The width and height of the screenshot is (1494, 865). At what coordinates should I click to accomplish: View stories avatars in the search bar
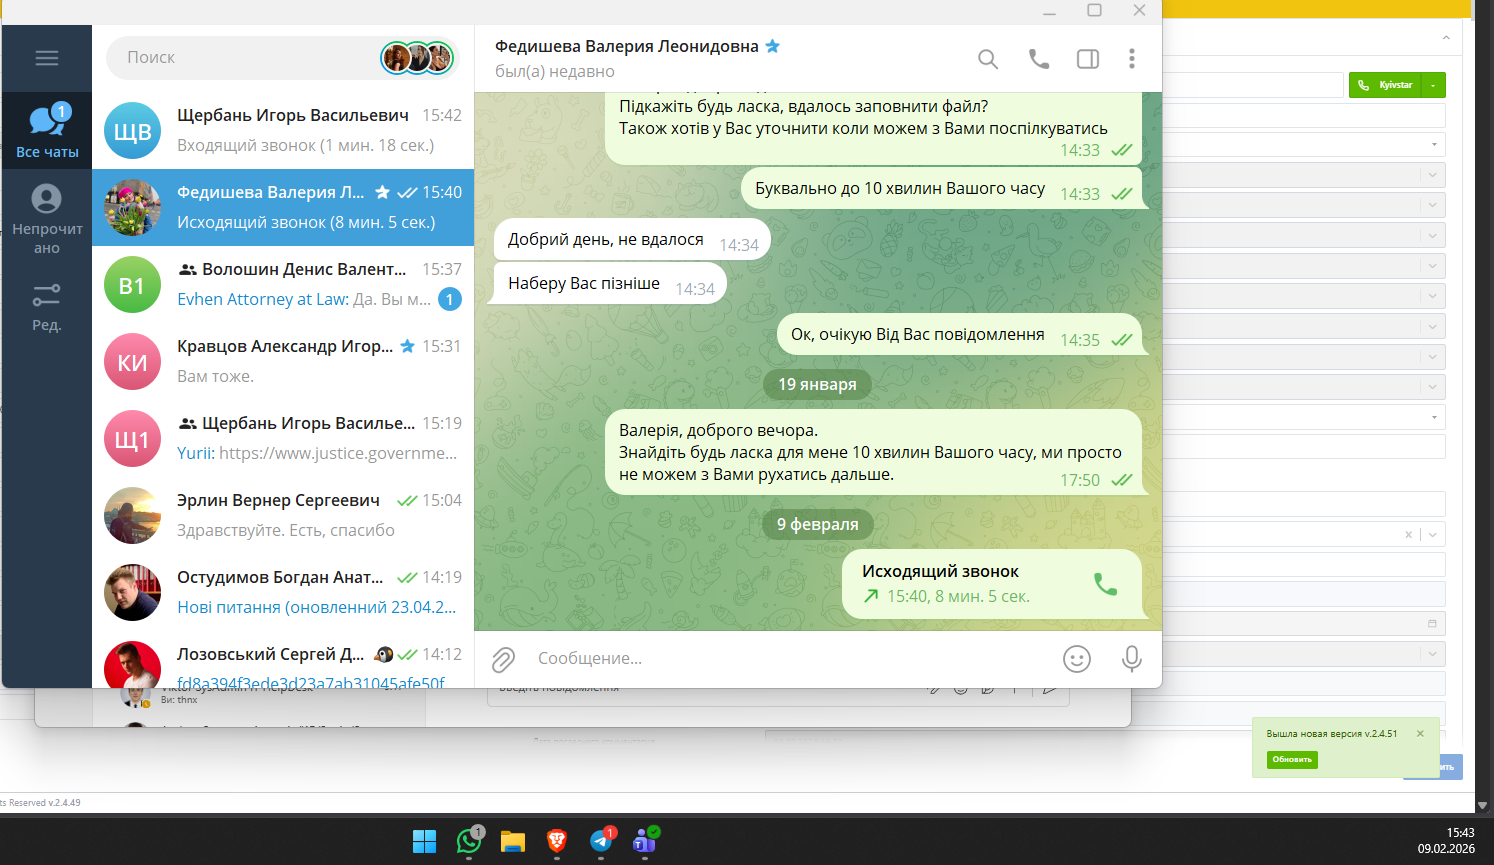click(418, 58)
